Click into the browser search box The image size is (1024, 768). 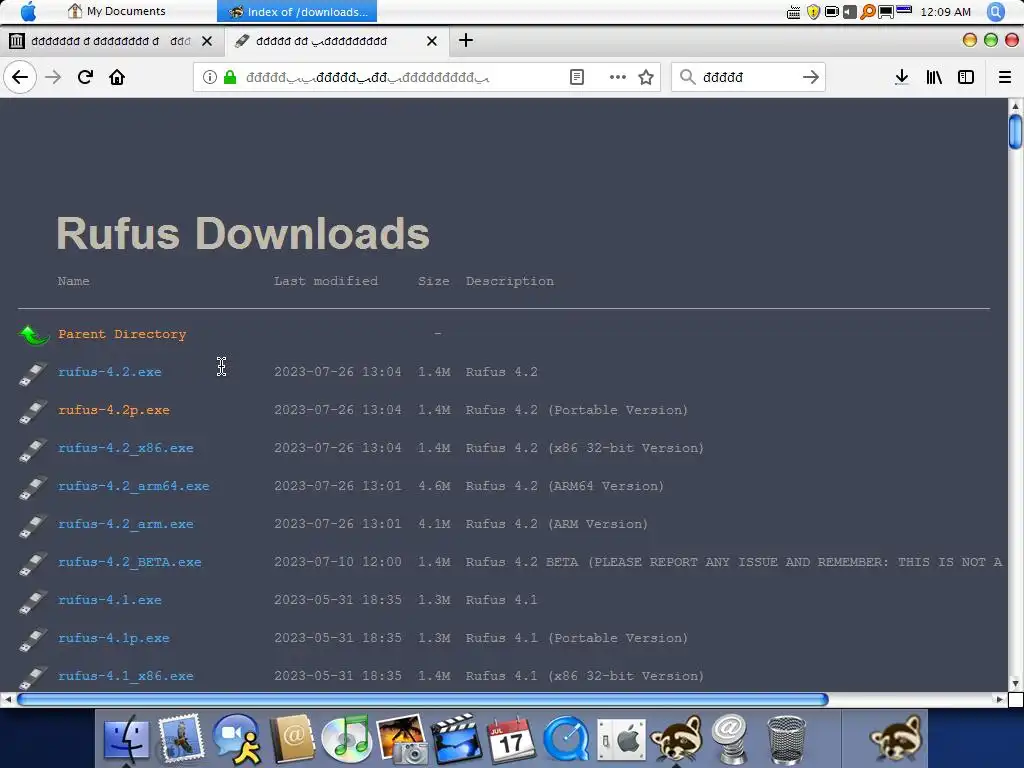coord(748,77)
